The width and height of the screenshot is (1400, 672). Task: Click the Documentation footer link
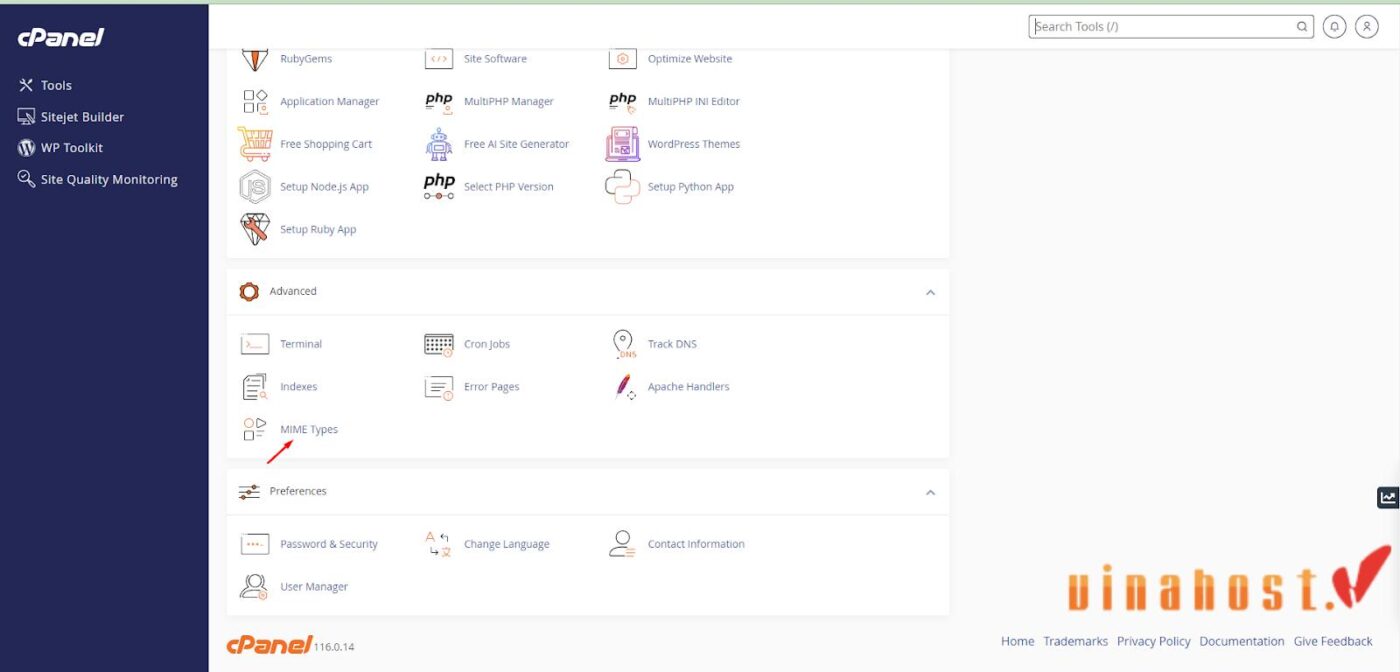(x=1242, y=641)
